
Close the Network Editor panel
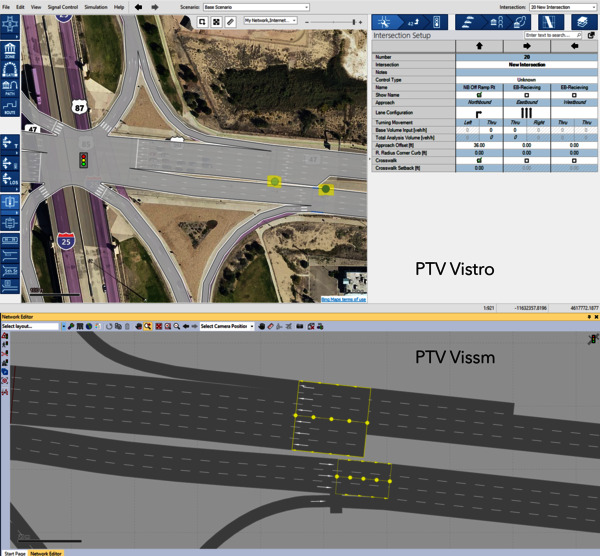point(596,317)
